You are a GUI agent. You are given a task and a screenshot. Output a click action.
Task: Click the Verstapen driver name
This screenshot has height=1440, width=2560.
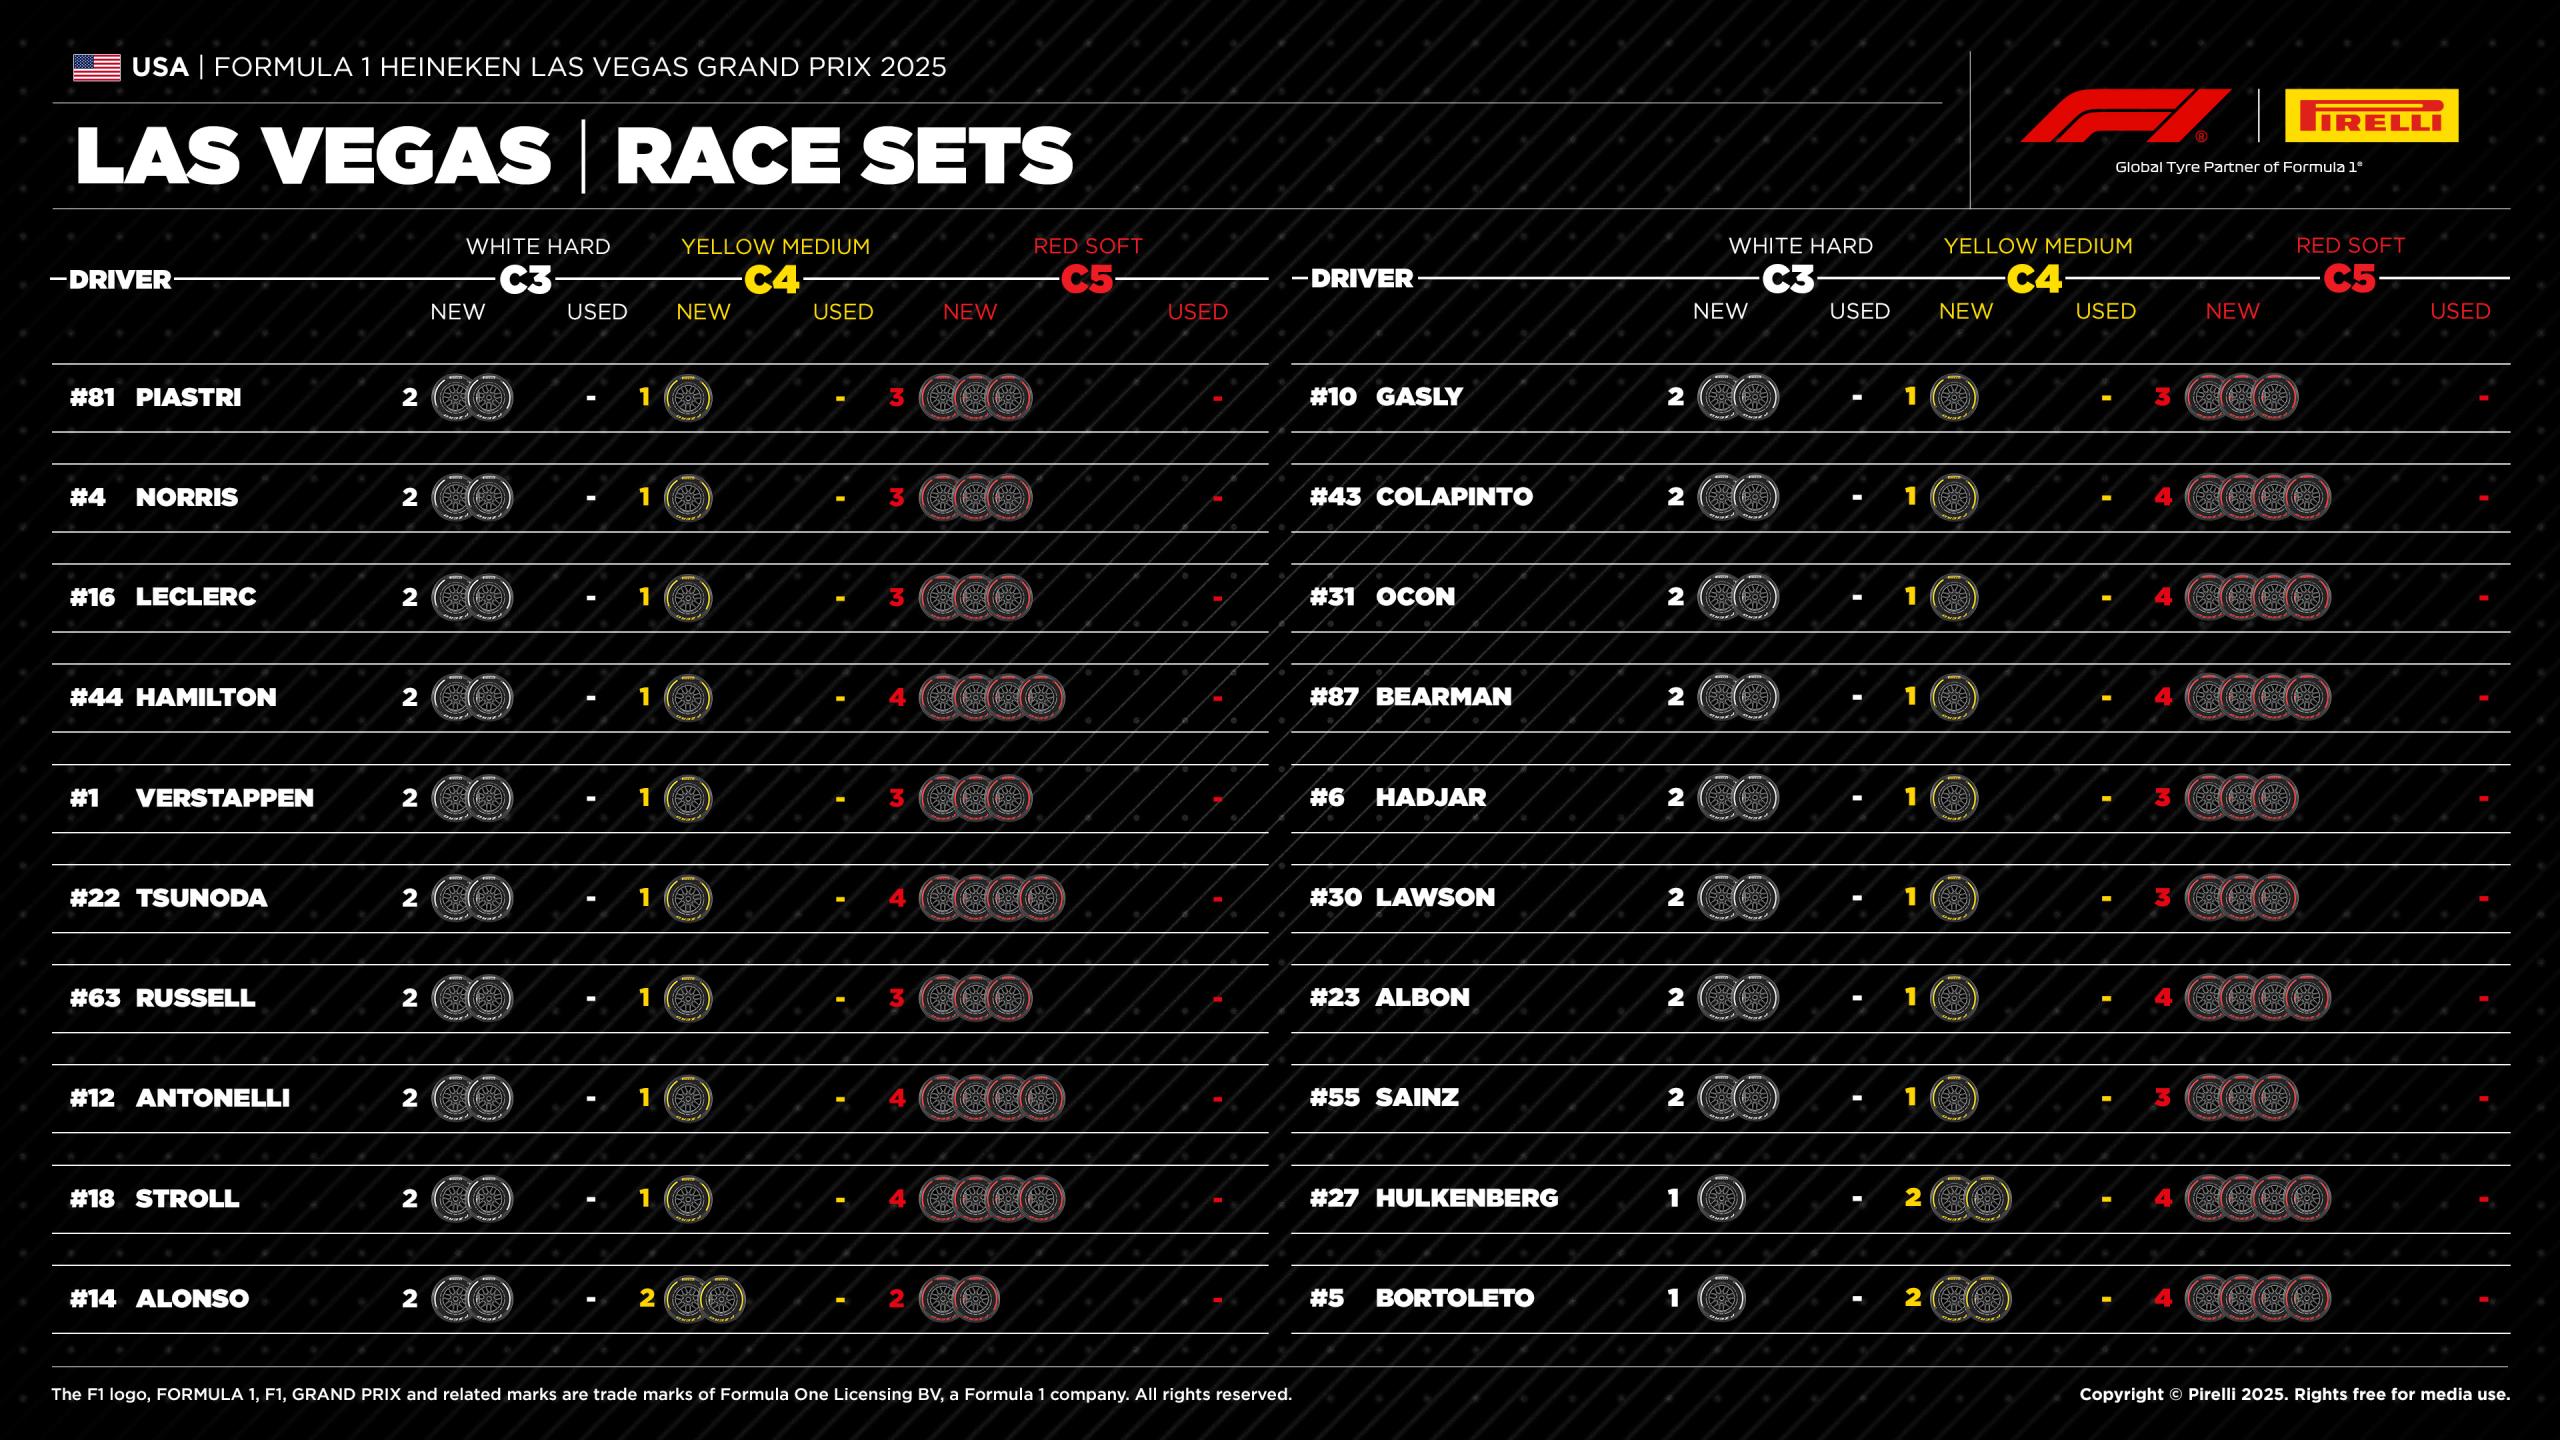224,798
